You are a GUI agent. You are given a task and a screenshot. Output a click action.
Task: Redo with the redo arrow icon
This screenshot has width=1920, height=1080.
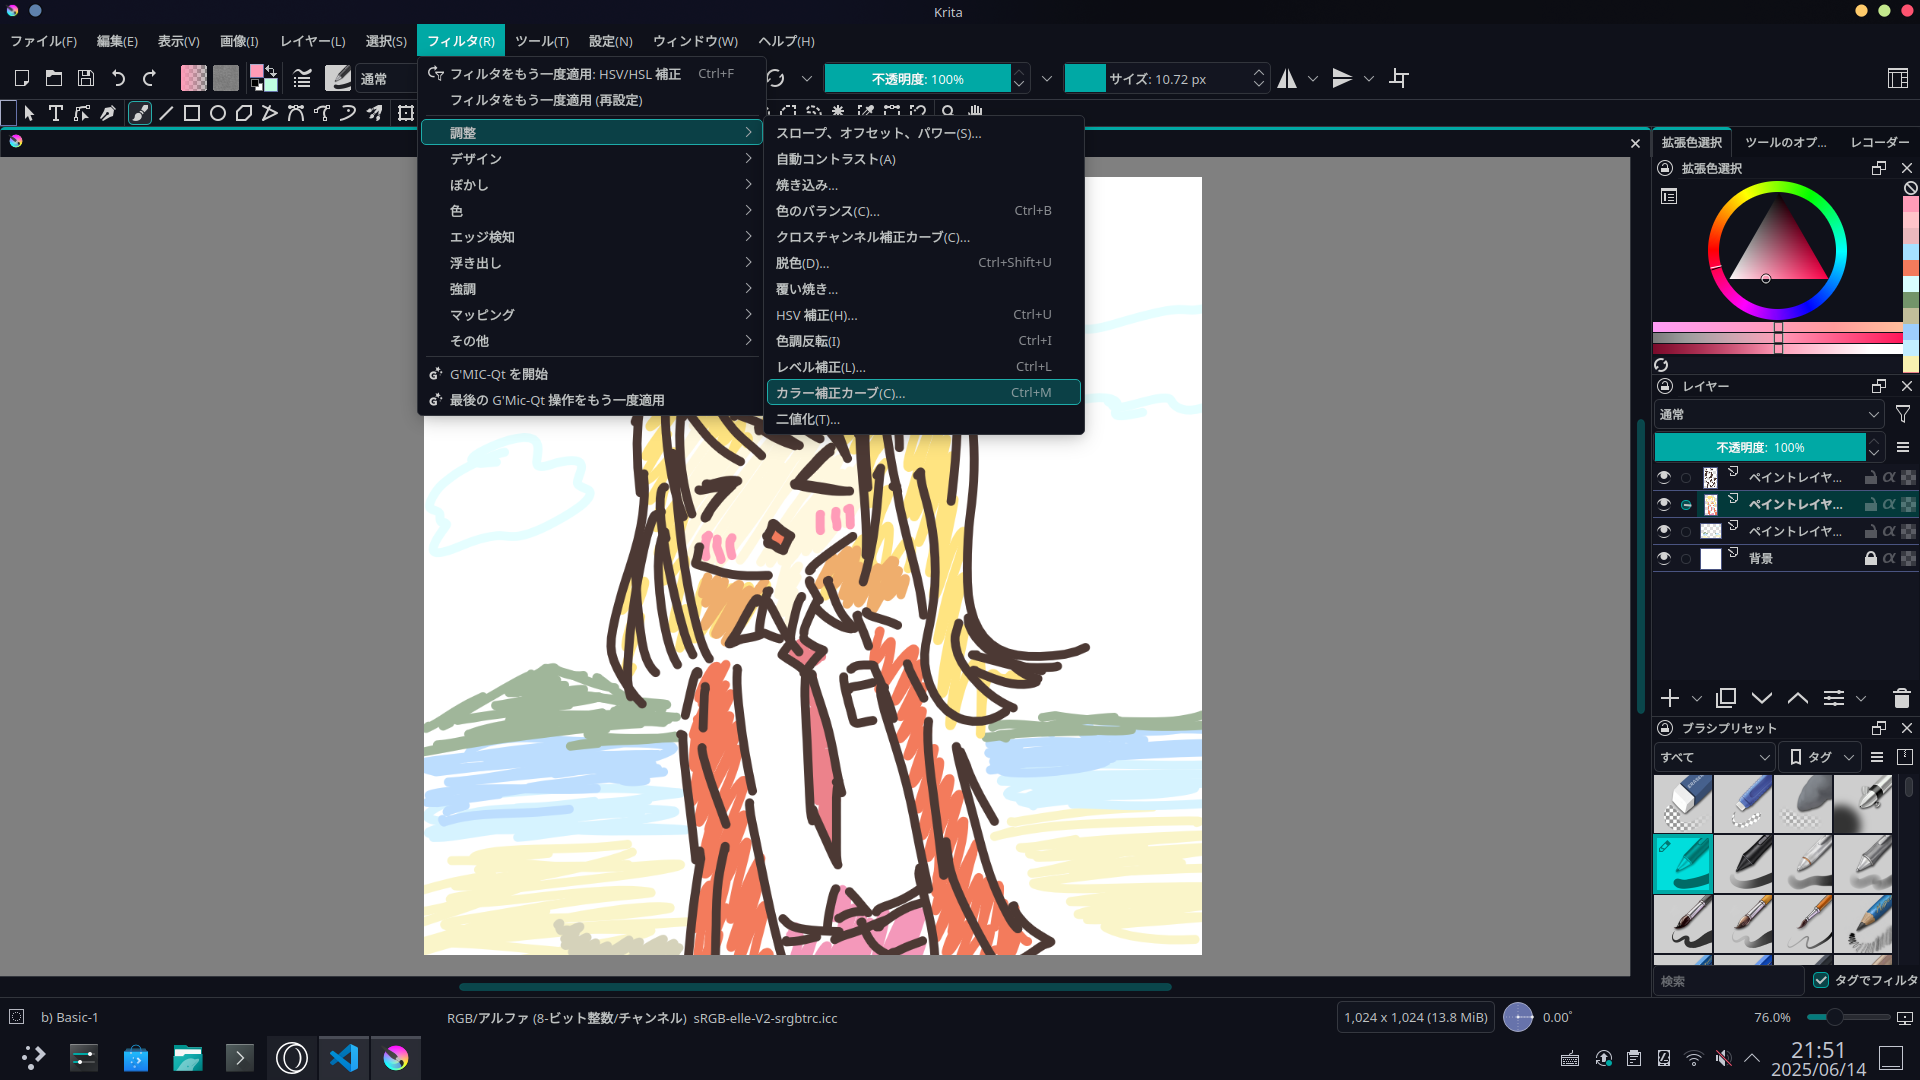[150, 78]
